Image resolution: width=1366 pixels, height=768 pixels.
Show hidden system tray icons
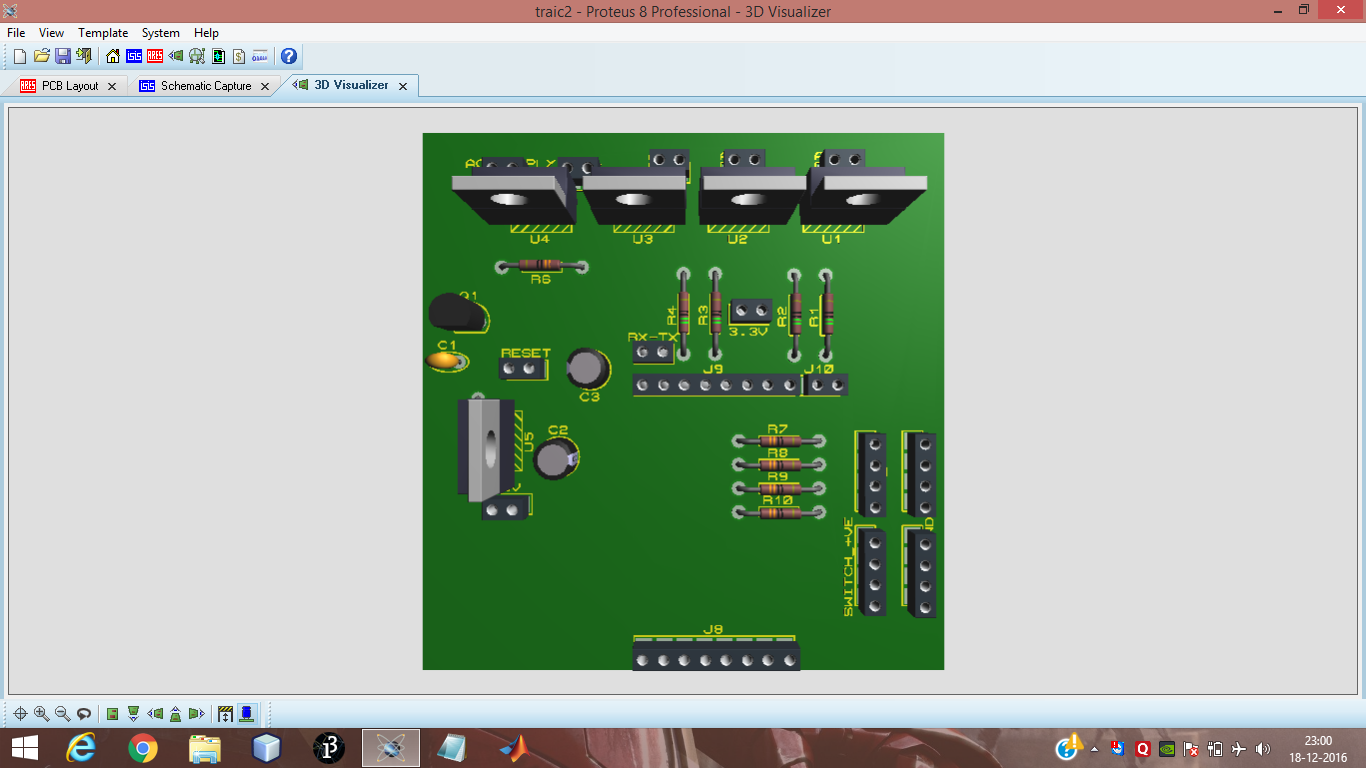pos(1094,748)
